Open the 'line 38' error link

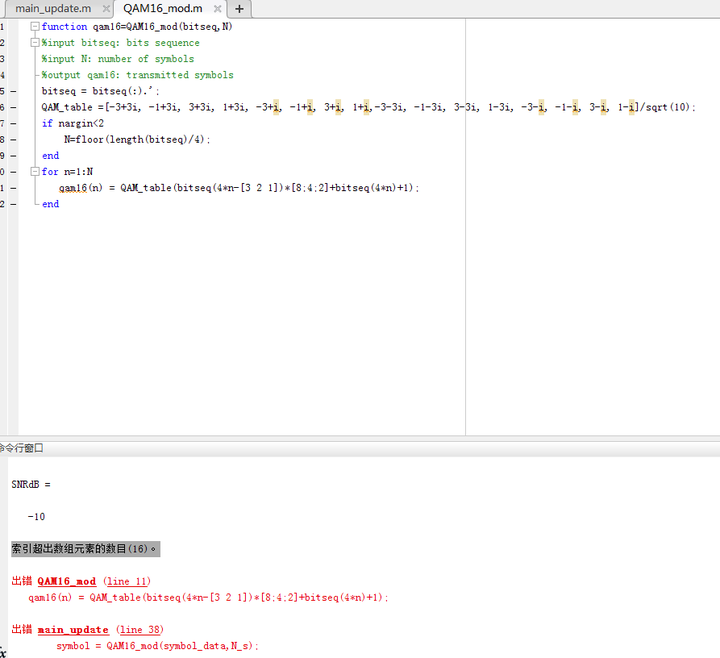coord(140,630)
